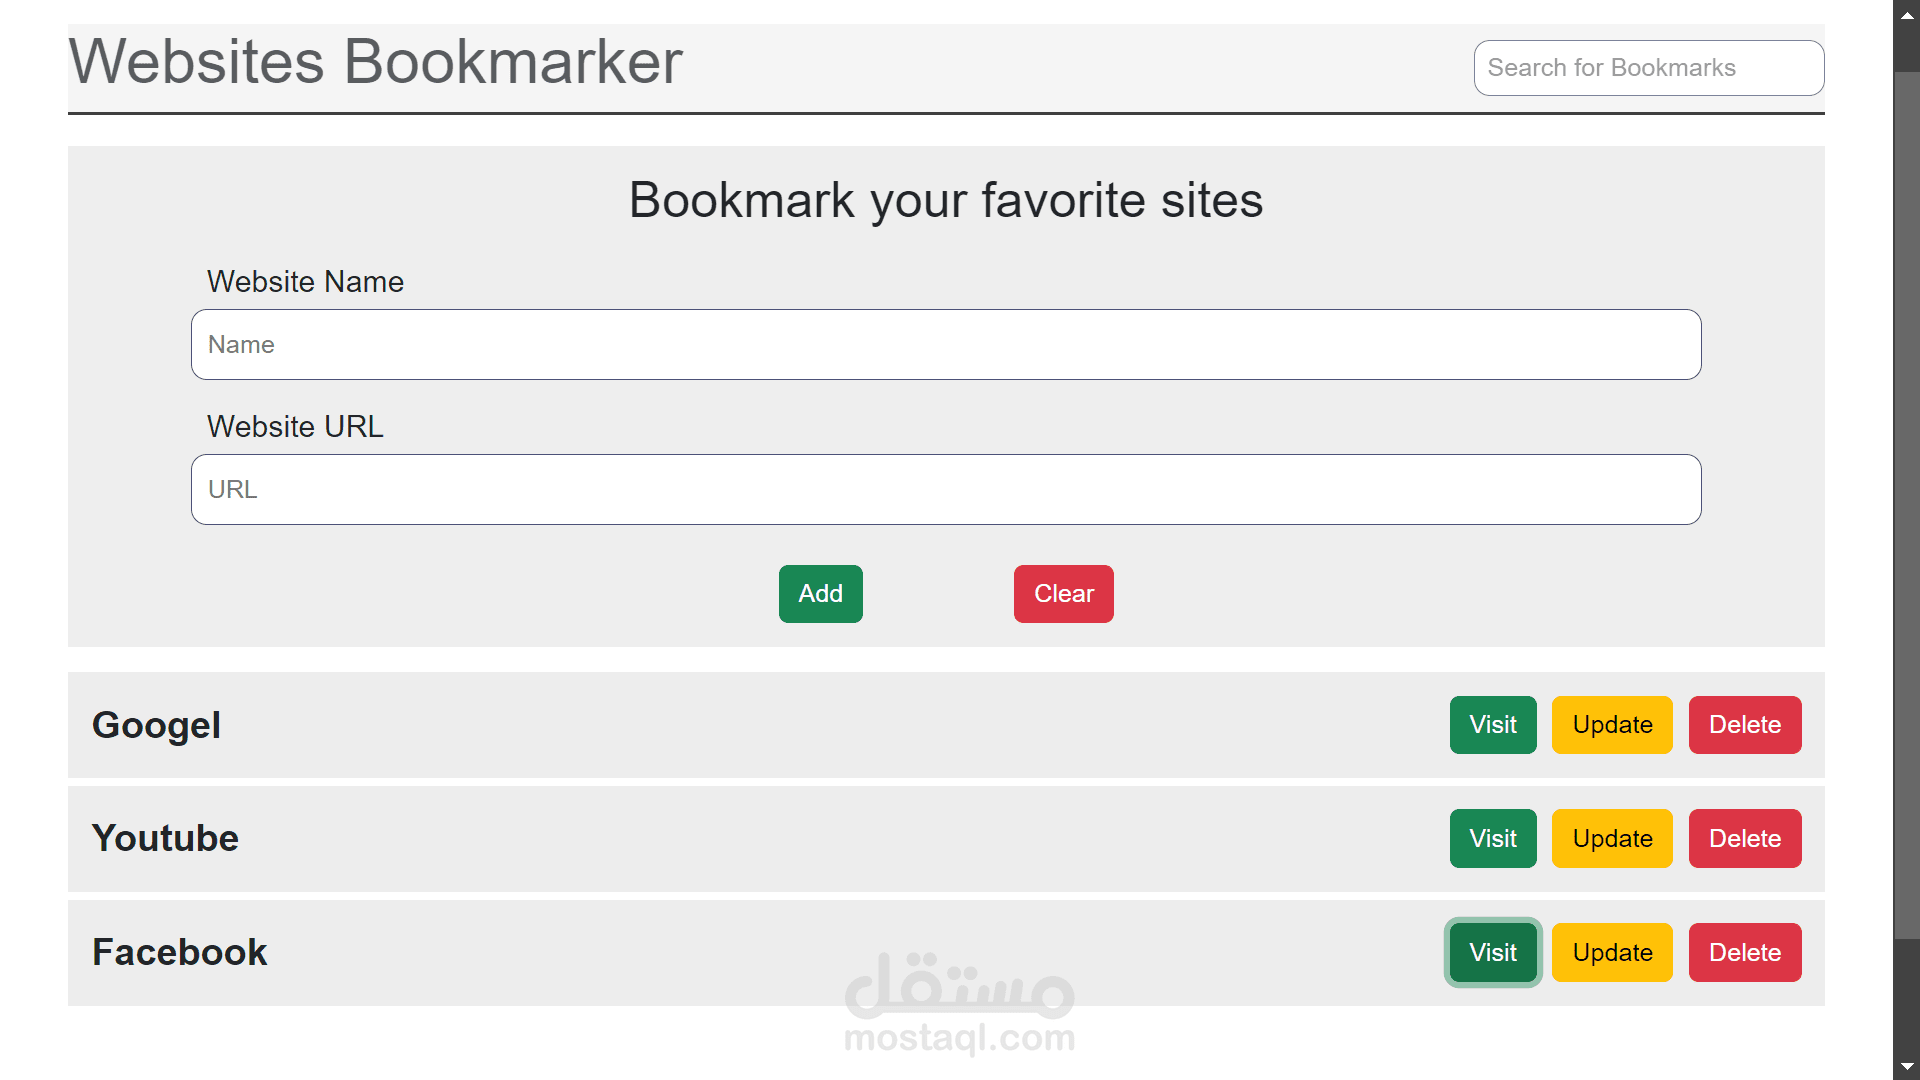The width and height of the screenshot is (1920, 1080).
Task: Delete the Googel bookmark
Action: [1744, 725]
